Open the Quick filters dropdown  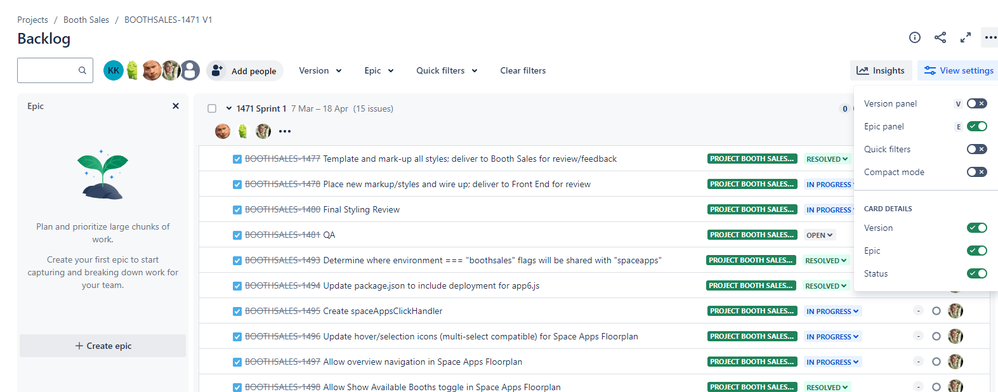coord(447,71)
